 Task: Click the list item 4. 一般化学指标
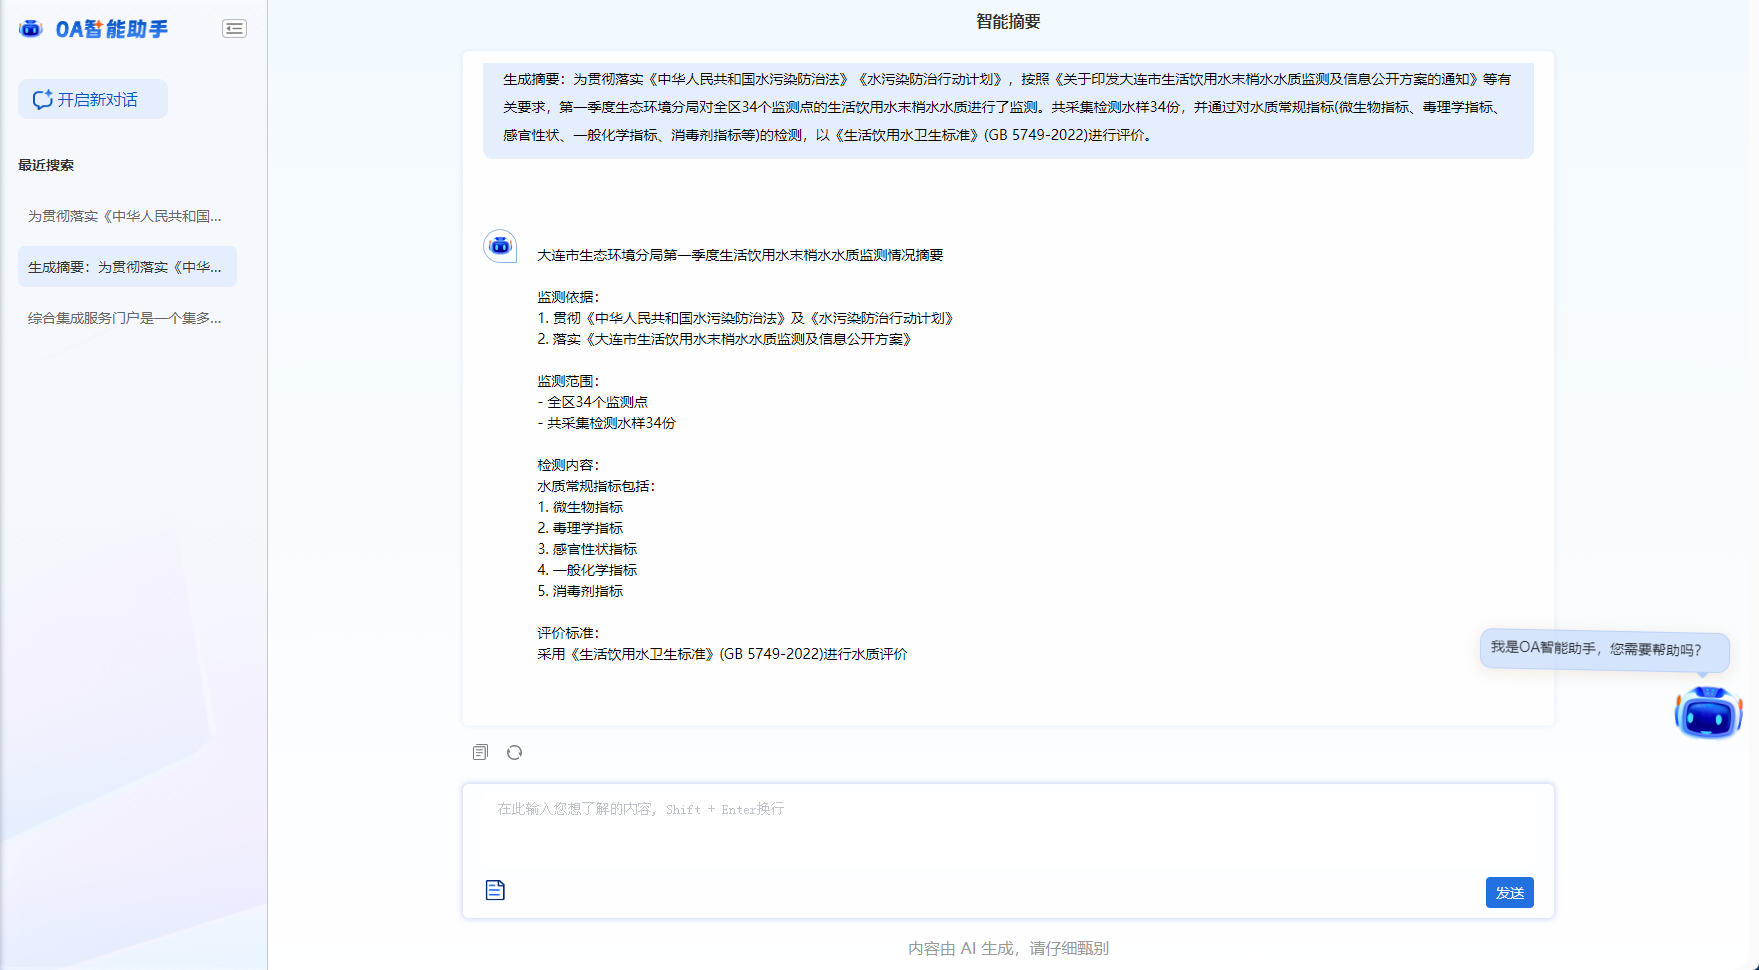587,570
